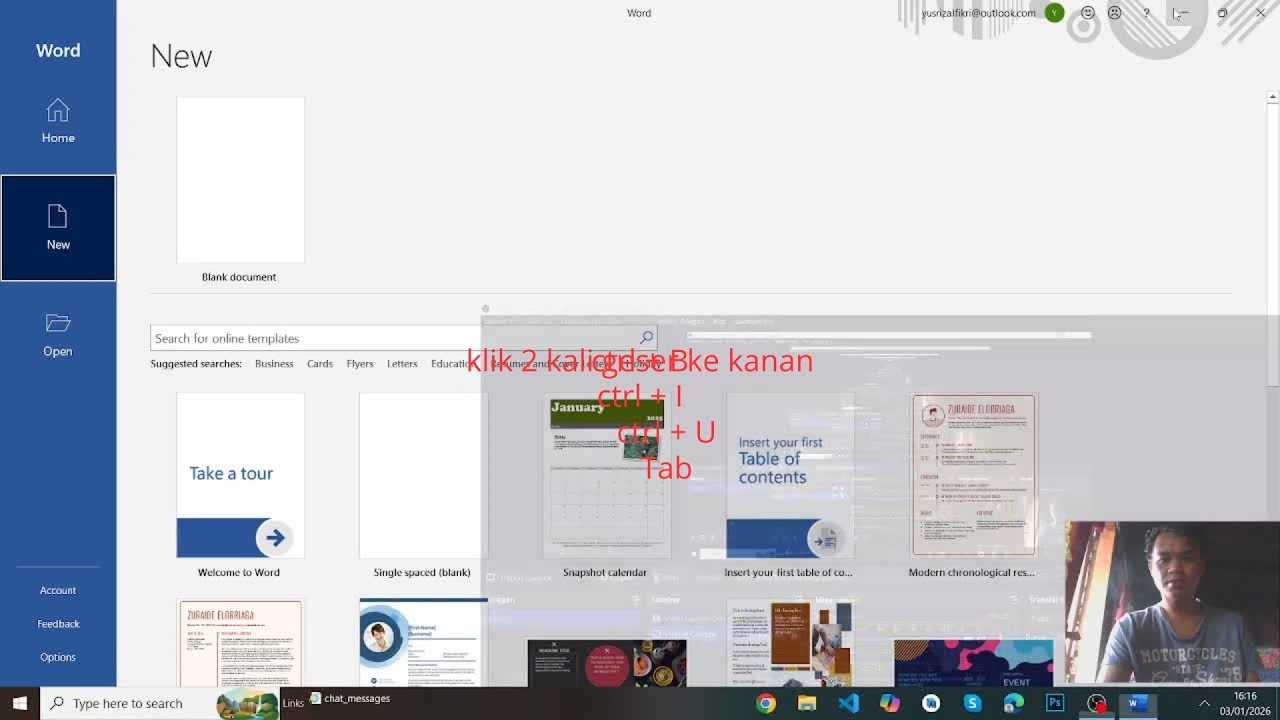The image size is (1280, 720).
Task: Open Copilot from taskbar
Action: [x=890, y=704]
